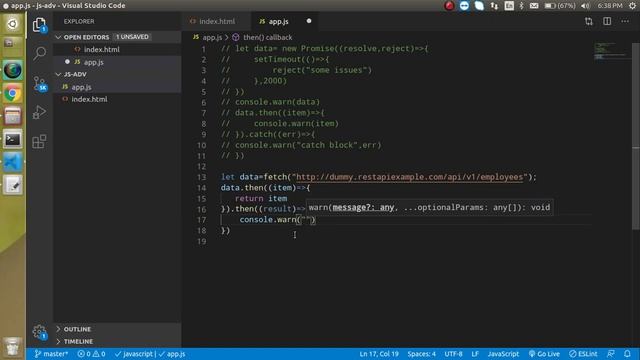
Task: Click the 1 UNSAVED badge
Action: tap(132, 37)
